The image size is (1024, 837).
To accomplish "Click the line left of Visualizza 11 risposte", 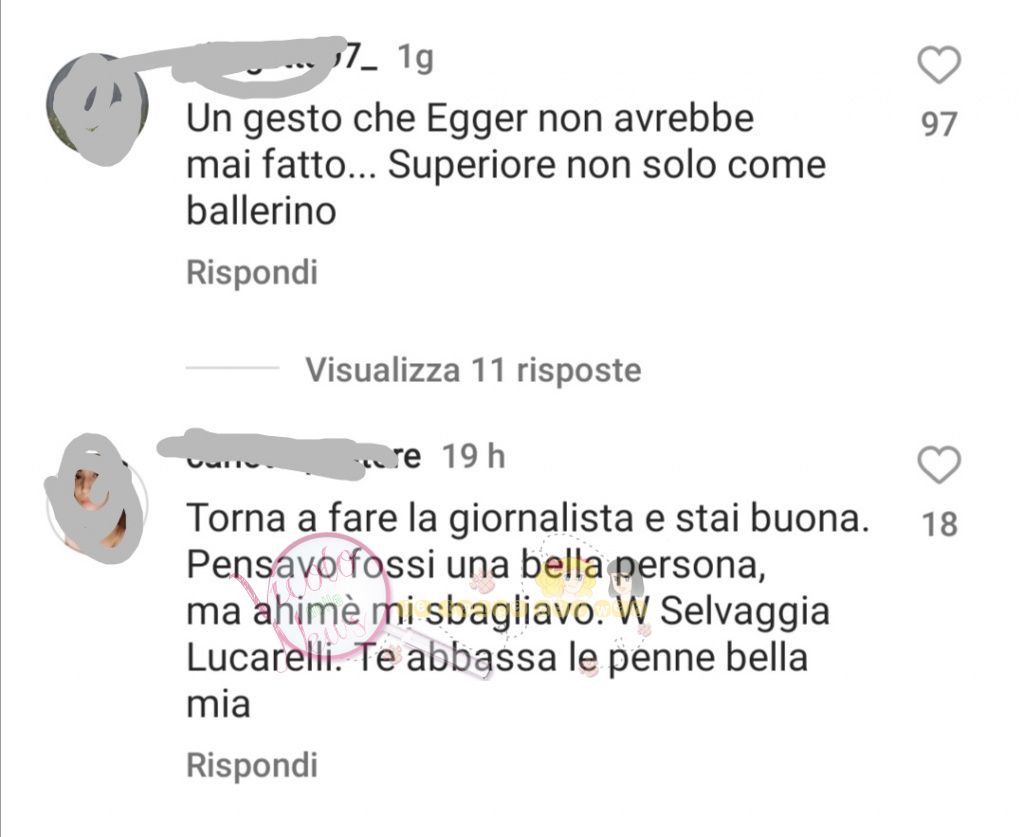I will click(x=232, y=368).
